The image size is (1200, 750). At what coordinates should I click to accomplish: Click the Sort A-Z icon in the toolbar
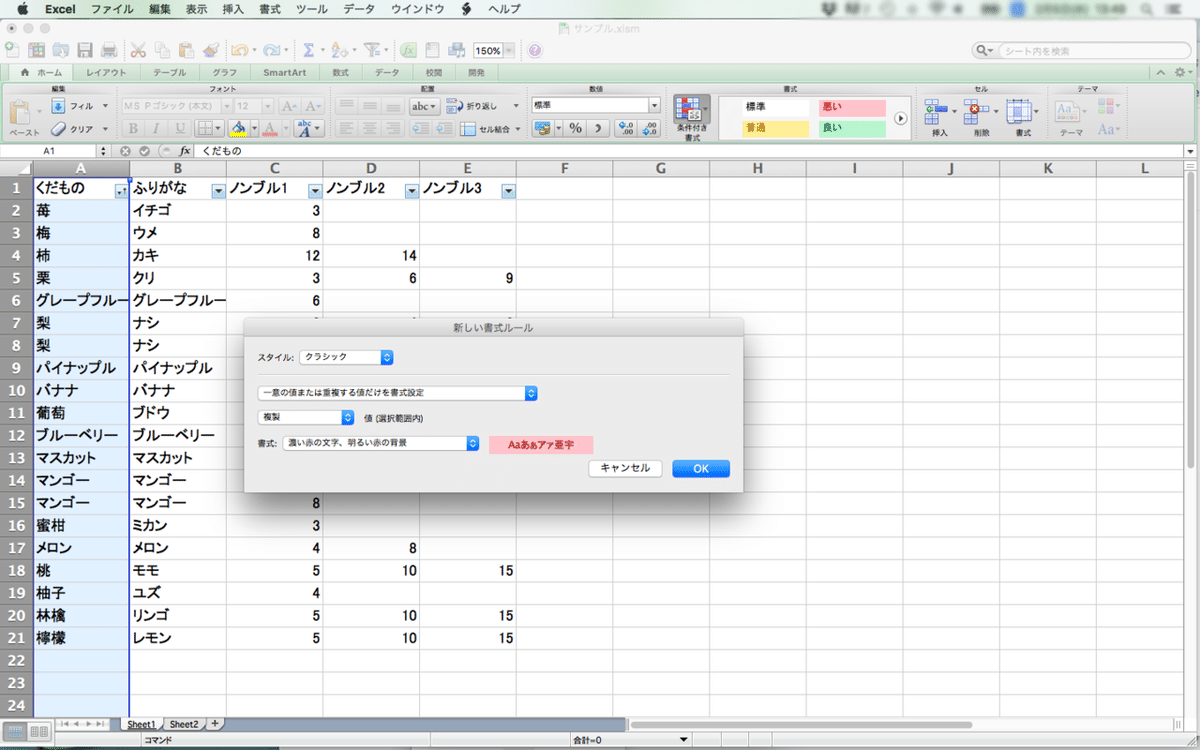(338, 50)
